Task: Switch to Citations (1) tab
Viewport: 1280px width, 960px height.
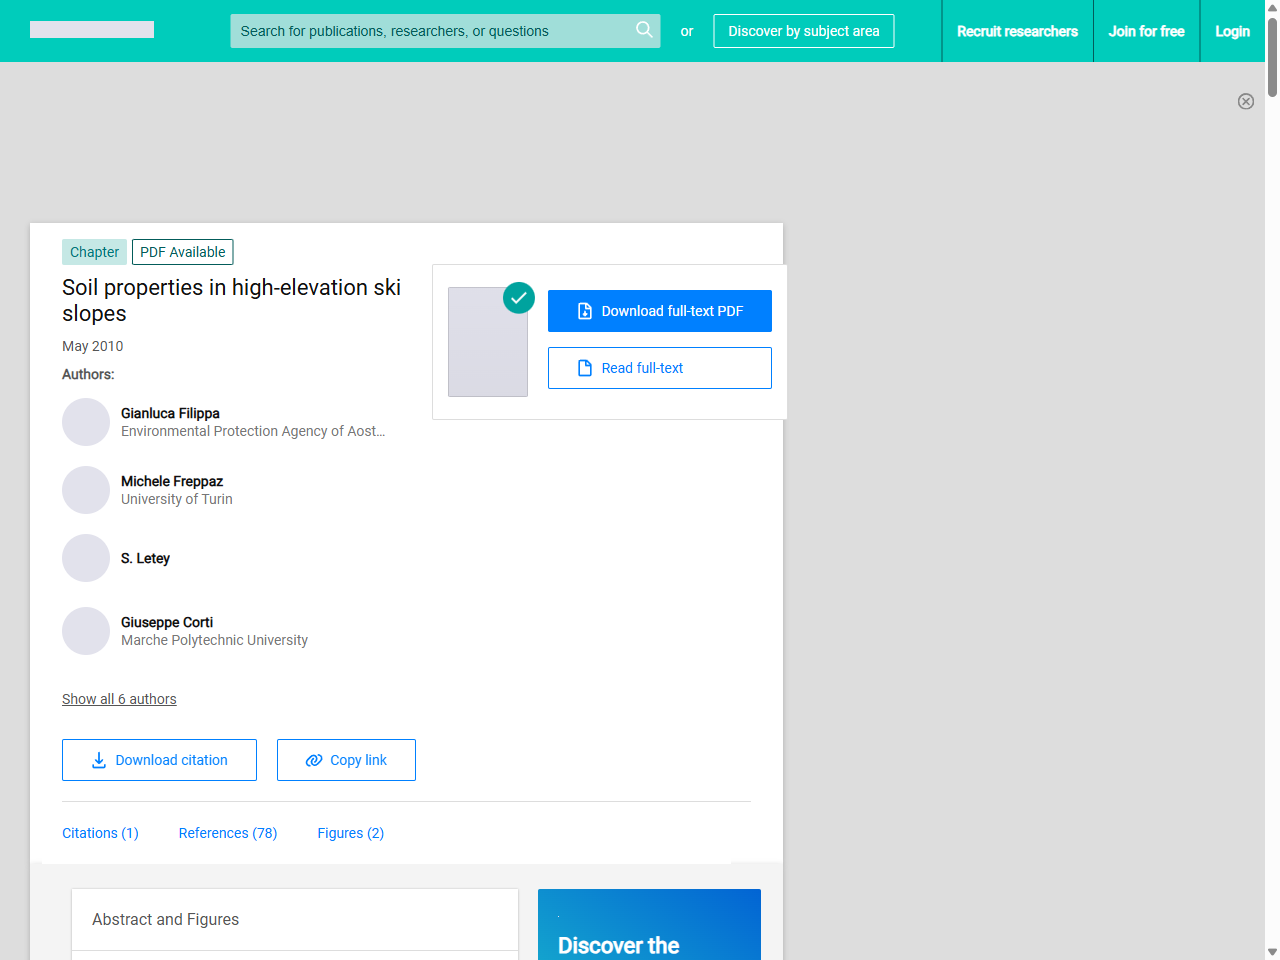Action: 100,833
